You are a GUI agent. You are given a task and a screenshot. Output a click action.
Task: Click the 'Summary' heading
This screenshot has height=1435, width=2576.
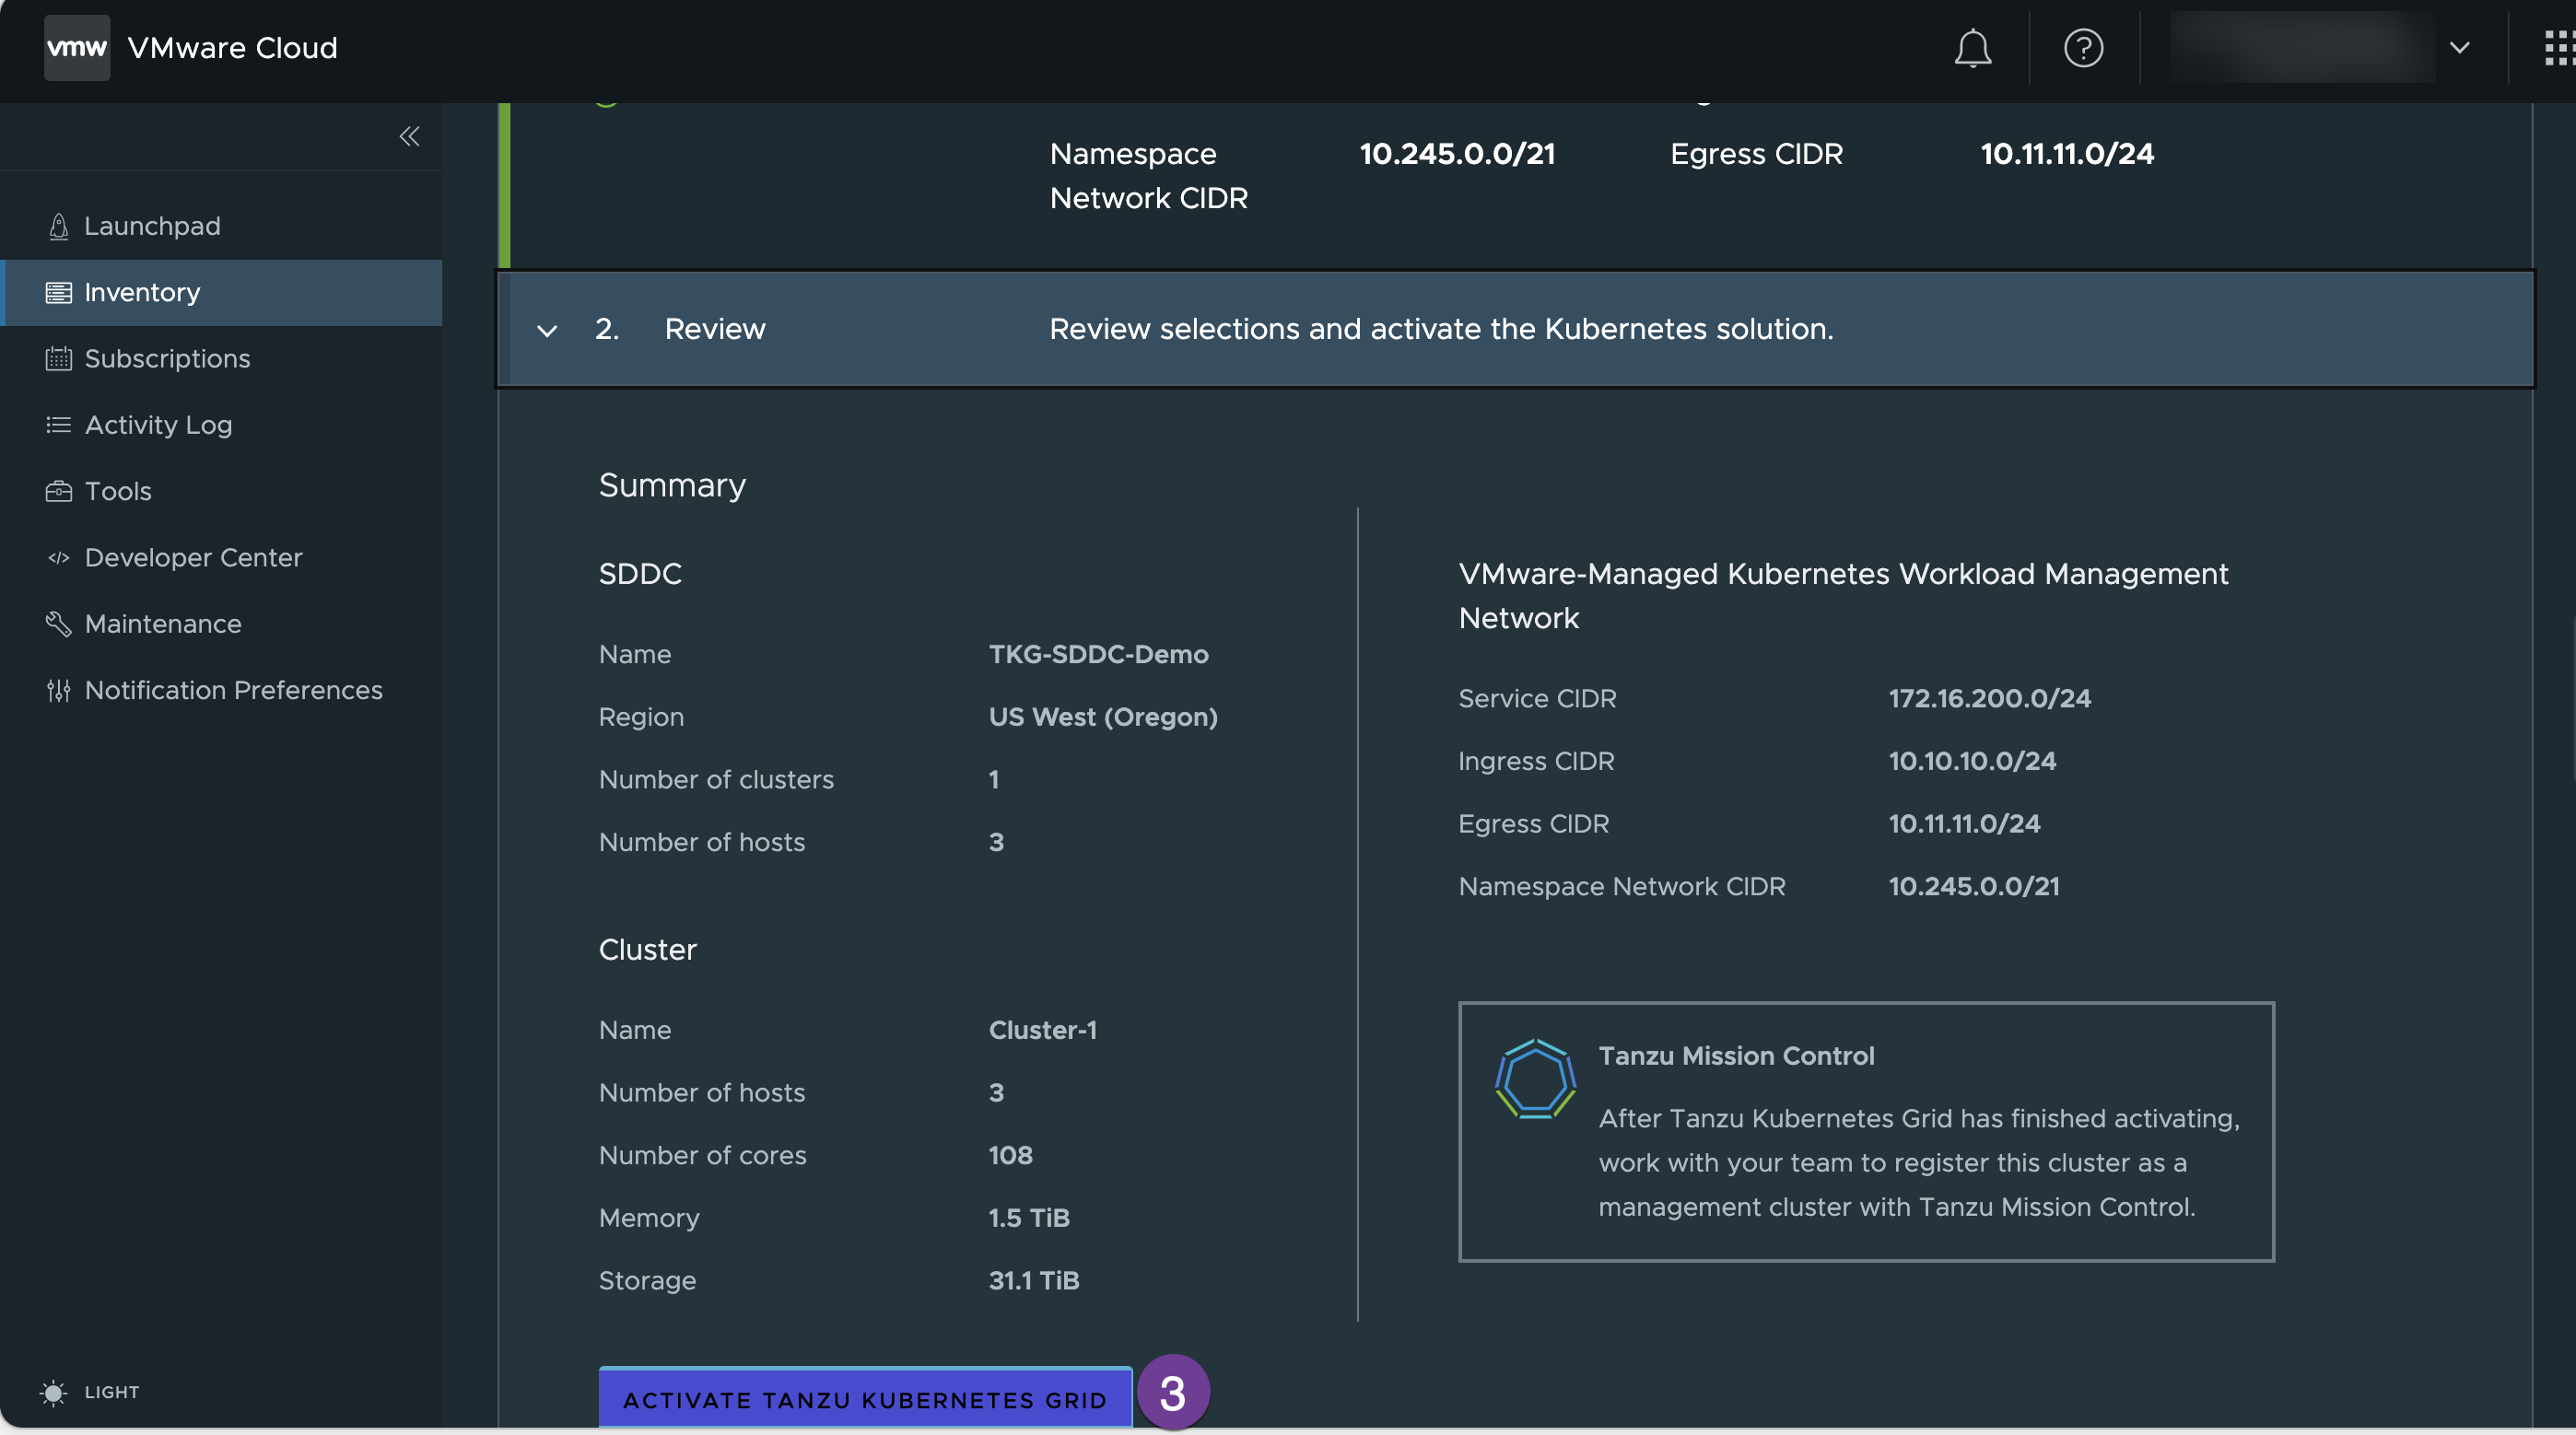(x=672, y=485)
